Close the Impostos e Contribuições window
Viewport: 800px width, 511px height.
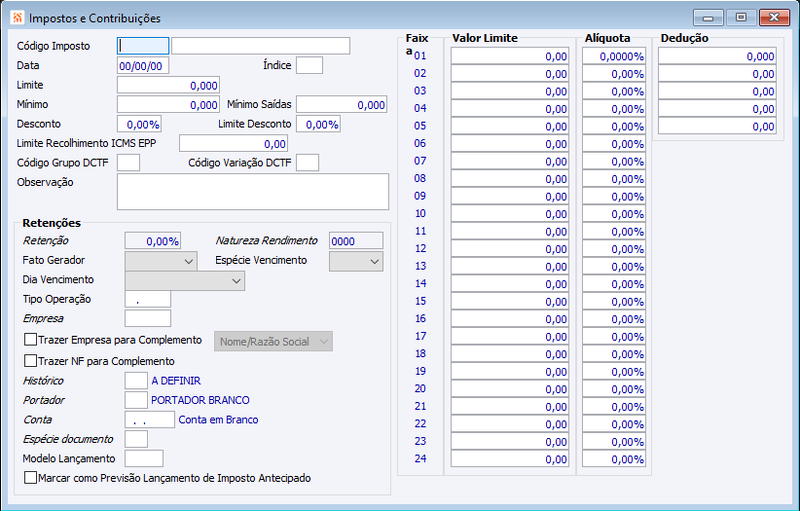tap(774, 18)
